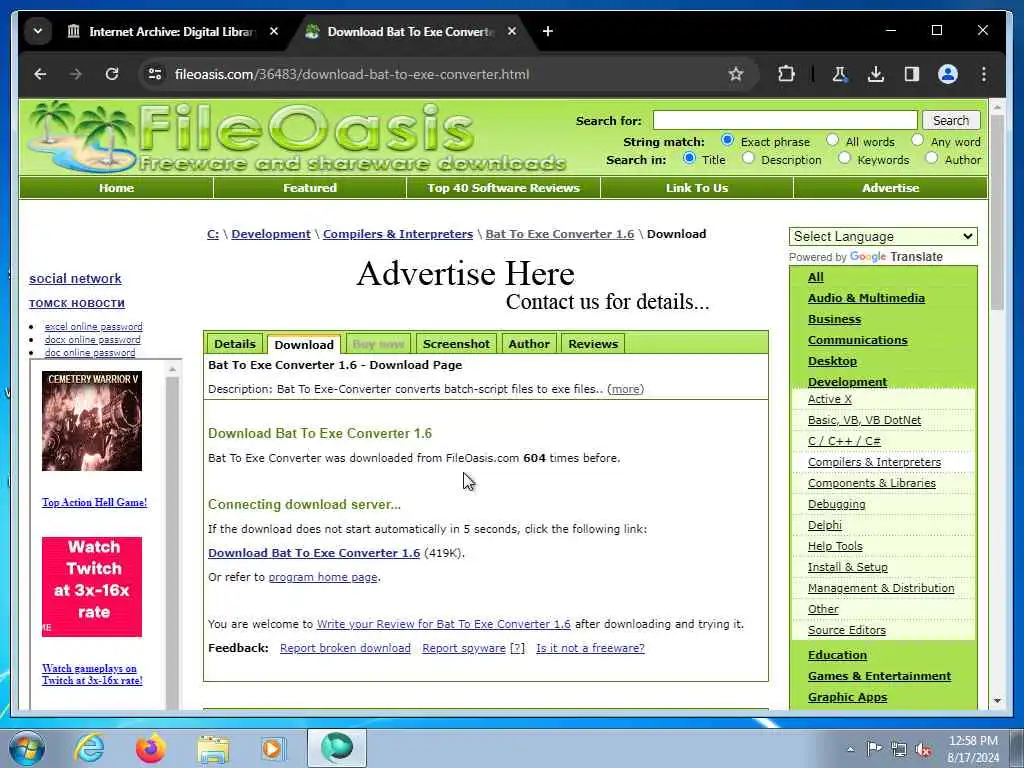Click the FileOasis logo banner
Viewport: 1024px width, 768px height.
click(x=297, y=137)
